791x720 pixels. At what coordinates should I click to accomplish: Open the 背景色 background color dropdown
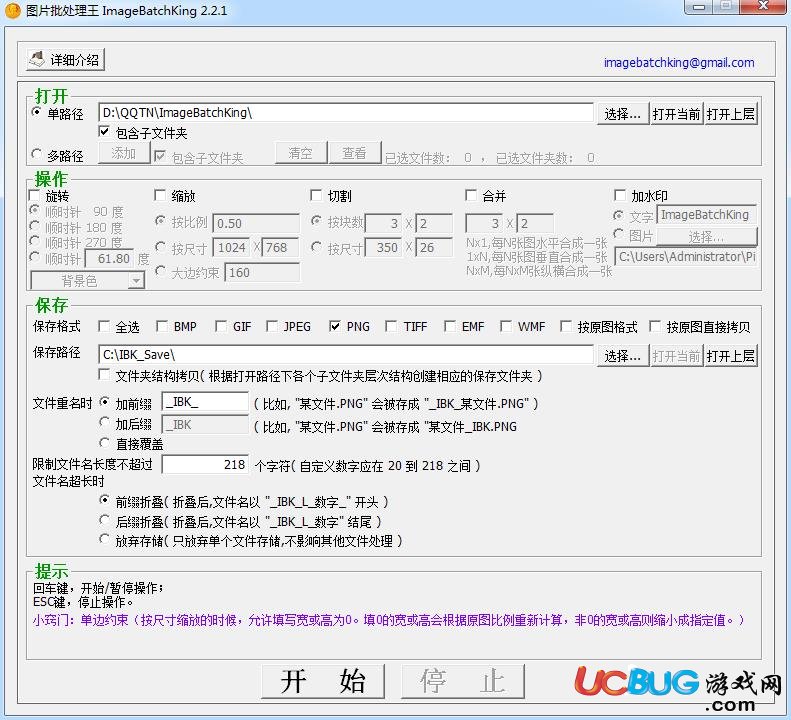(x=88, y=281)
